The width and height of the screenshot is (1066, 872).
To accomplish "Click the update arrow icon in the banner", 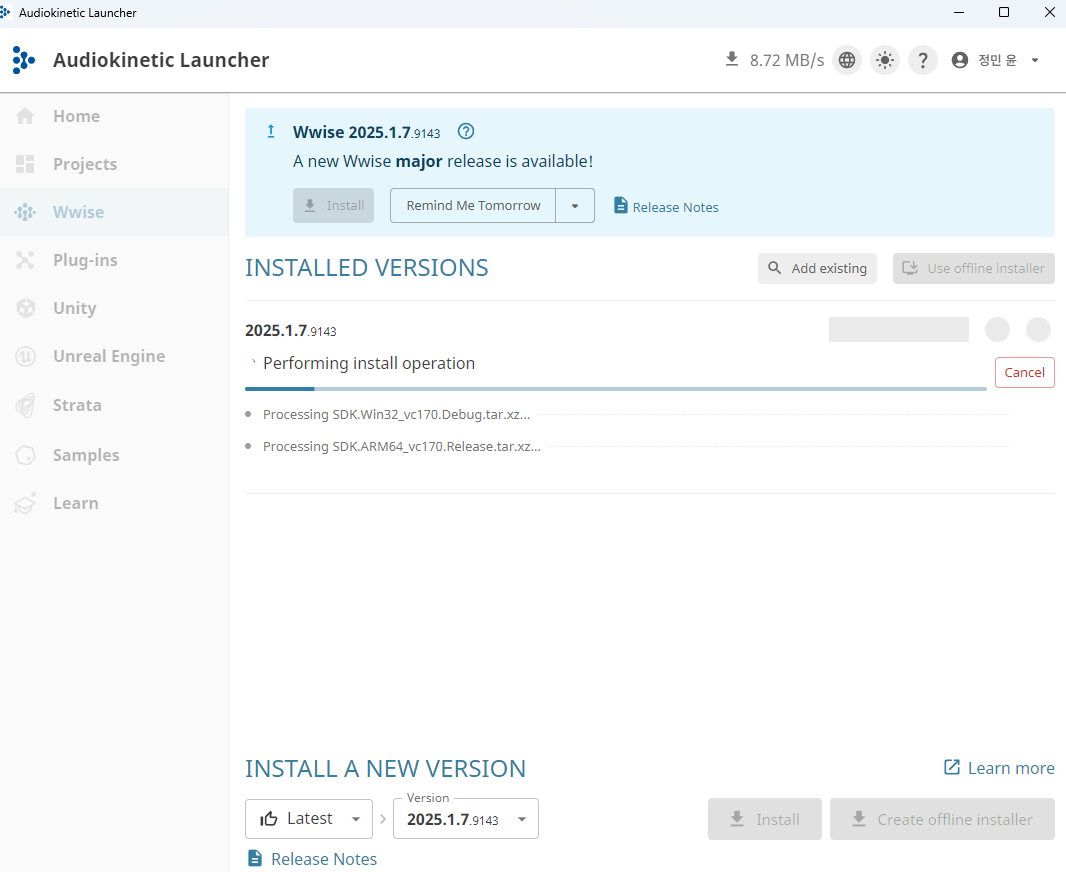I will pyautogui.click(x=271, y=131).
